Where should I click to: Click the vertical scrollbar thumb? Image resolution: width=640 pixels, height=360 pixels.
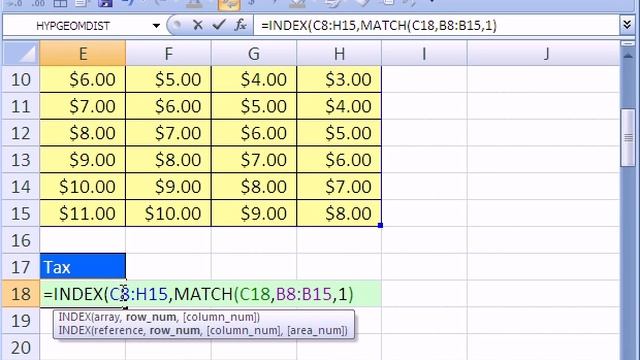click(x=628, y=138)
